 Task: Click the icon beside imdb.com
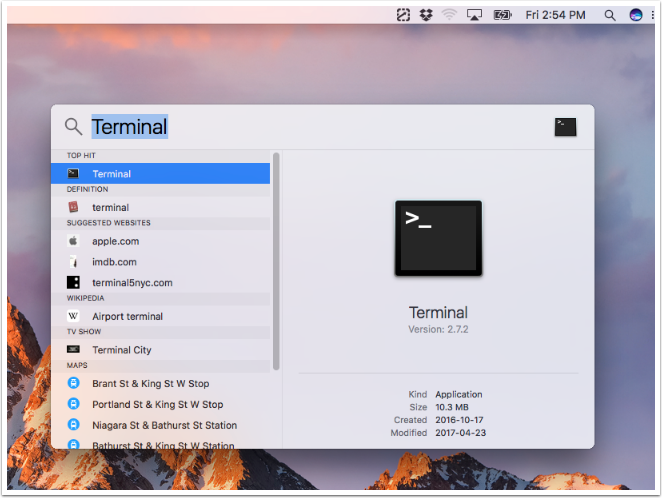[x=73, y=262]
